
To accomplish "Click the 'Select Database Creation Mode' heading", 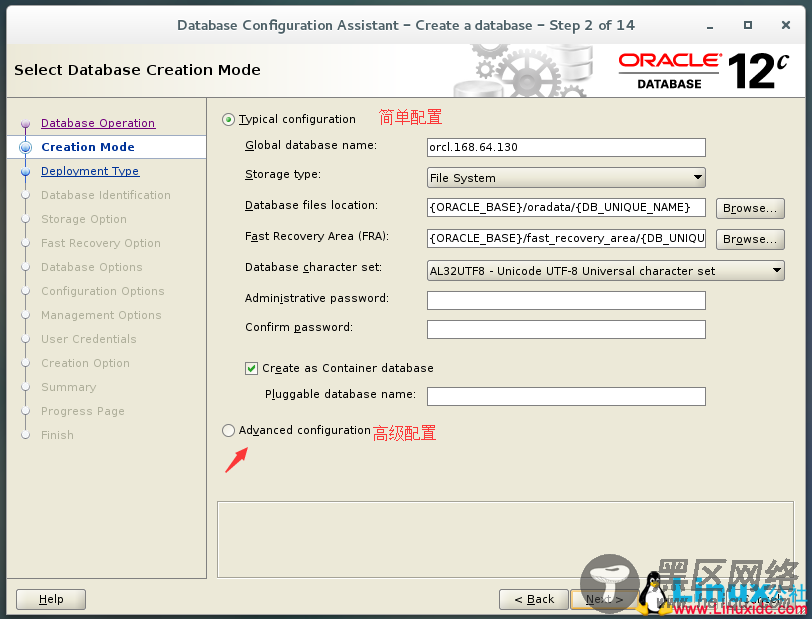I will pos(137,70).
